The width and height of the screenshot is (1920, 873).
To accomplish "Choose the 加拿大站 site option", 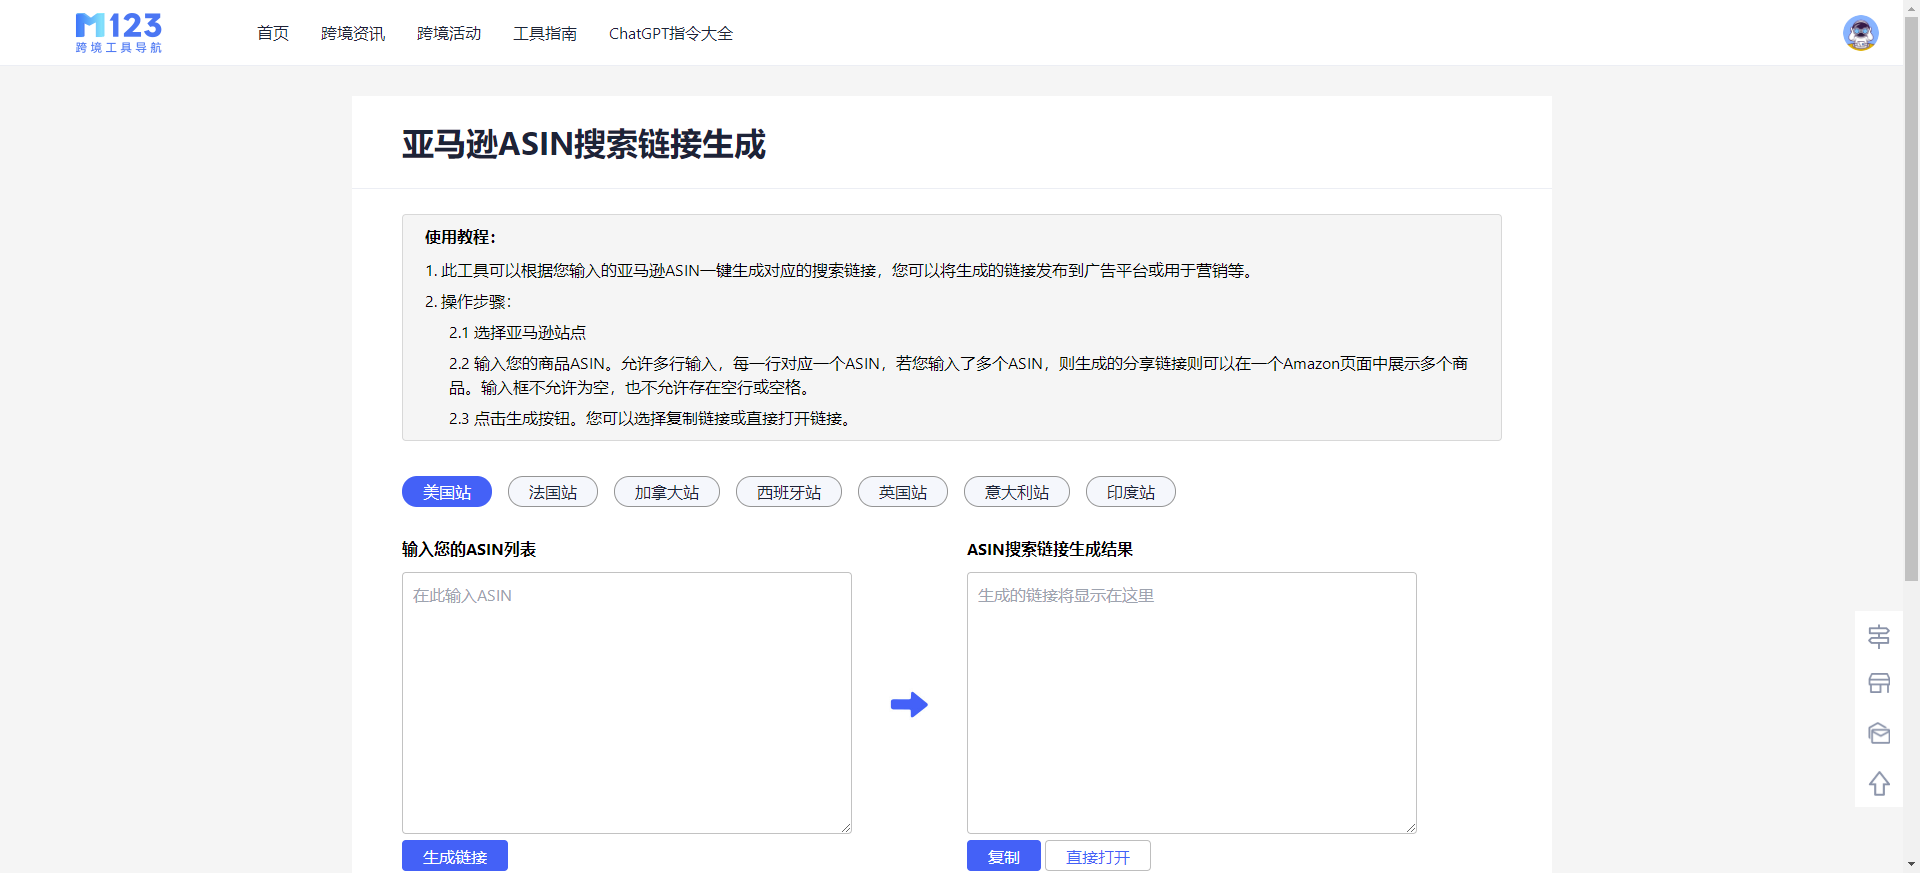I will (x=667, y=492).
